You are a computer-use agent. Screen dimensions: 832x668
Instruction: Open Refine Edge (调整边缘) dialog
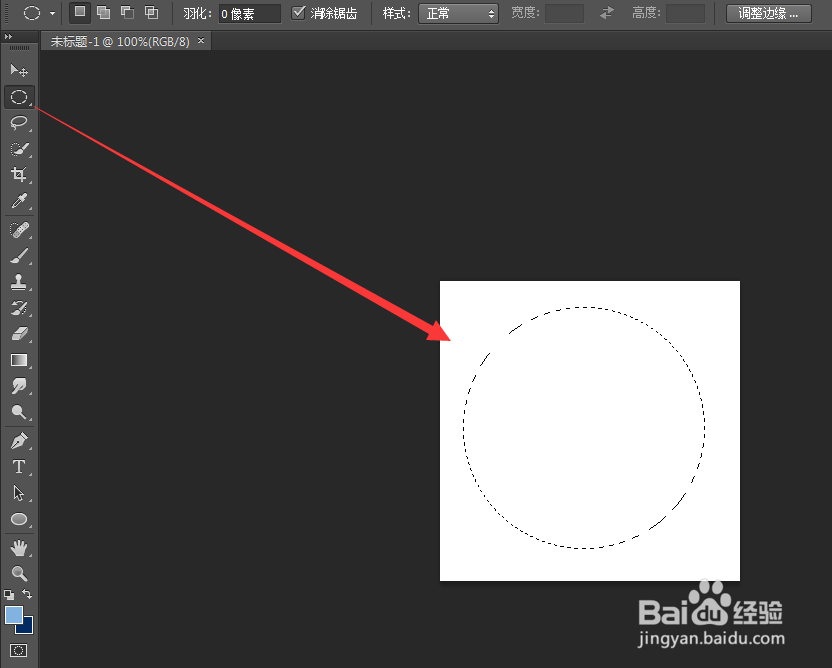(769, 14)
